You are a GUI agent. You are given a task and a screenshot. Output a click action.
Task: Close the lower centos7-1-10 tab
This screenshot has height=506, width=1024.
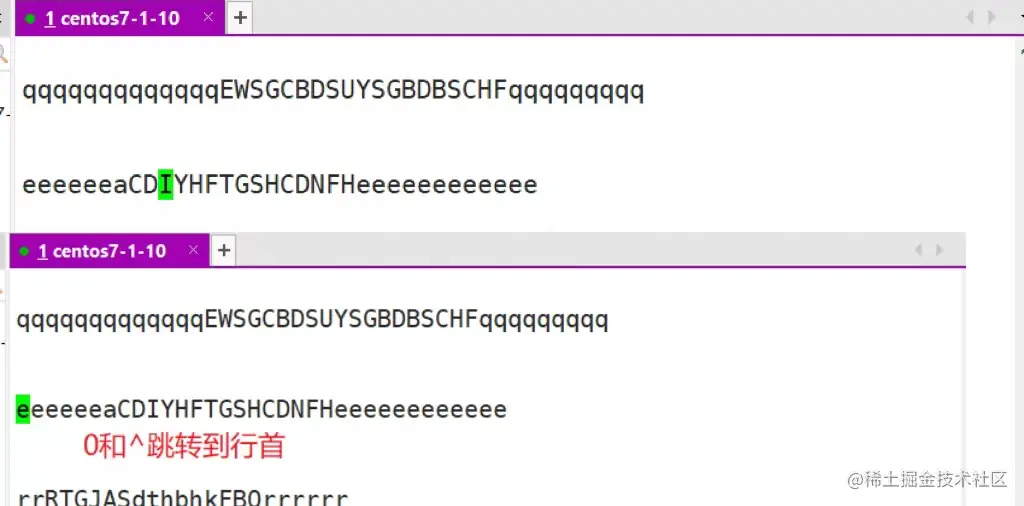click(193, 249)
